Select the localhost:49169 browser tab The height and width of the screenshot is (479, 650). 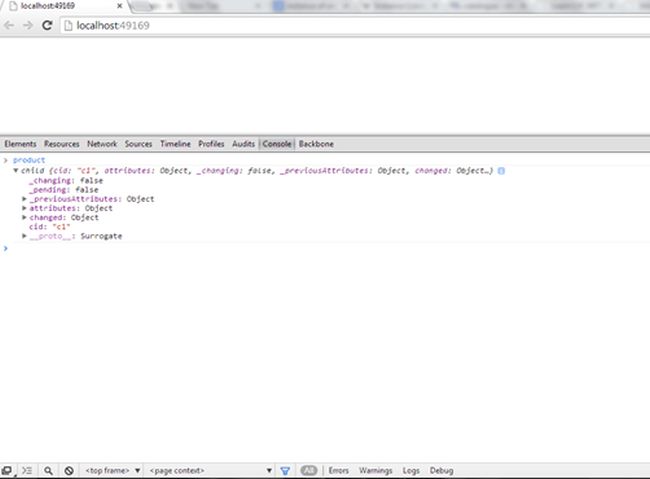pos(62,6)
